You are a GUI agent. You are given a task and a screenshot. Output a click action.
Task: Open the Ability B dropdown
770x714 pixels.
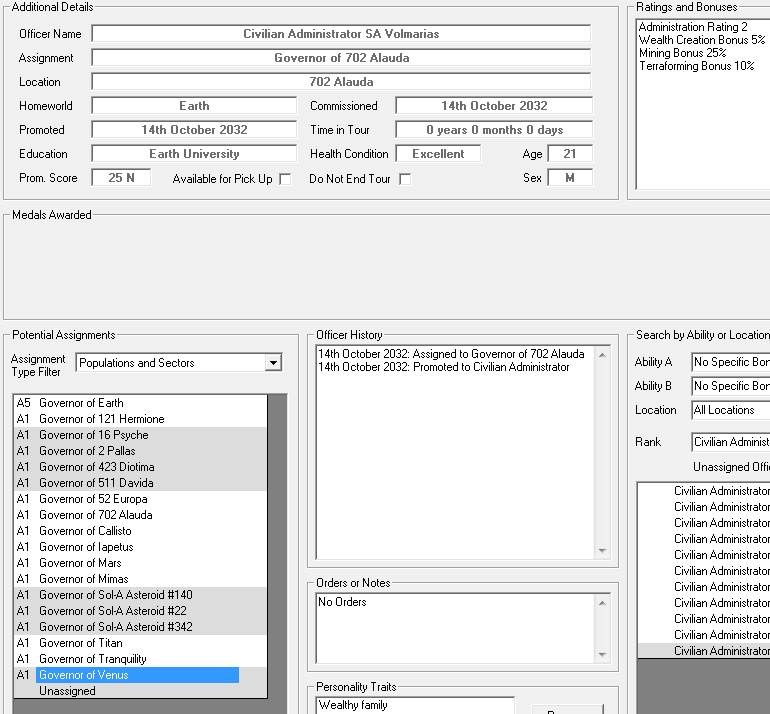(730, 386)
